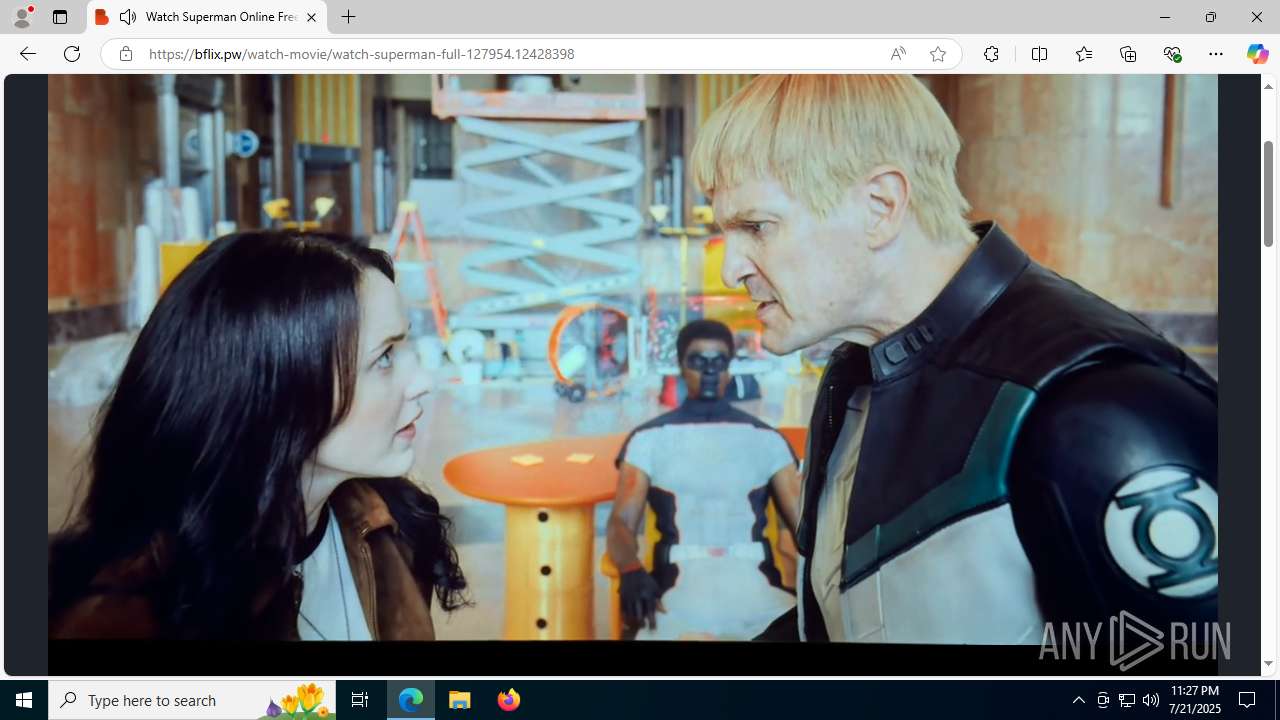This screenshot has width=1280, height=720.
Task: Open the Collections panel
Action: click(x=1128, y=54)
